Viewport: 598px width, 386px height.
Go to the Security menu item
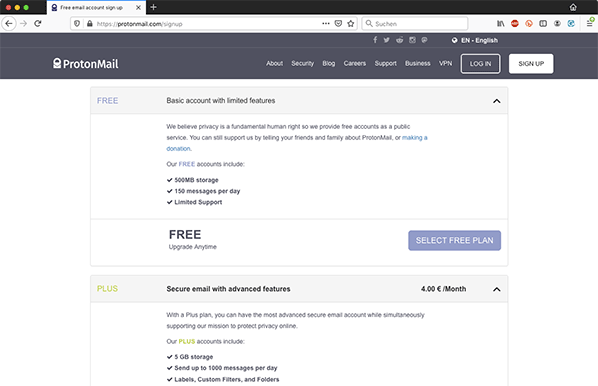(302, 63)
